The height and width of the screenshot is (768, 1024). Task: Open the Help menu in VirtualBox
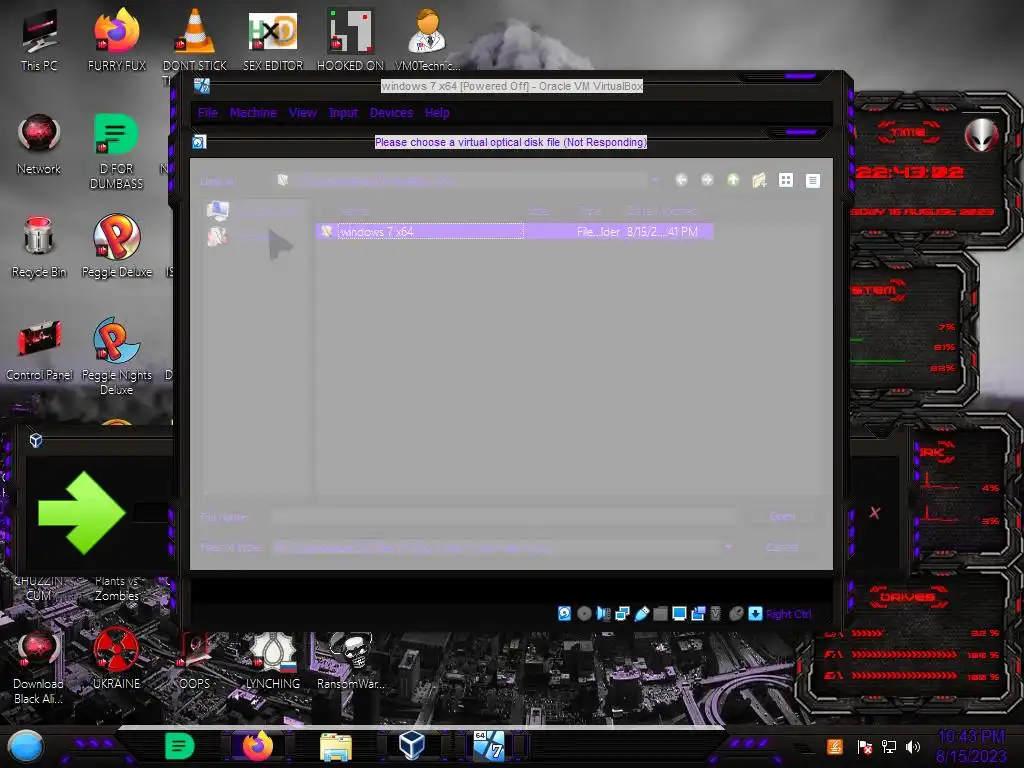pos(437,113)
